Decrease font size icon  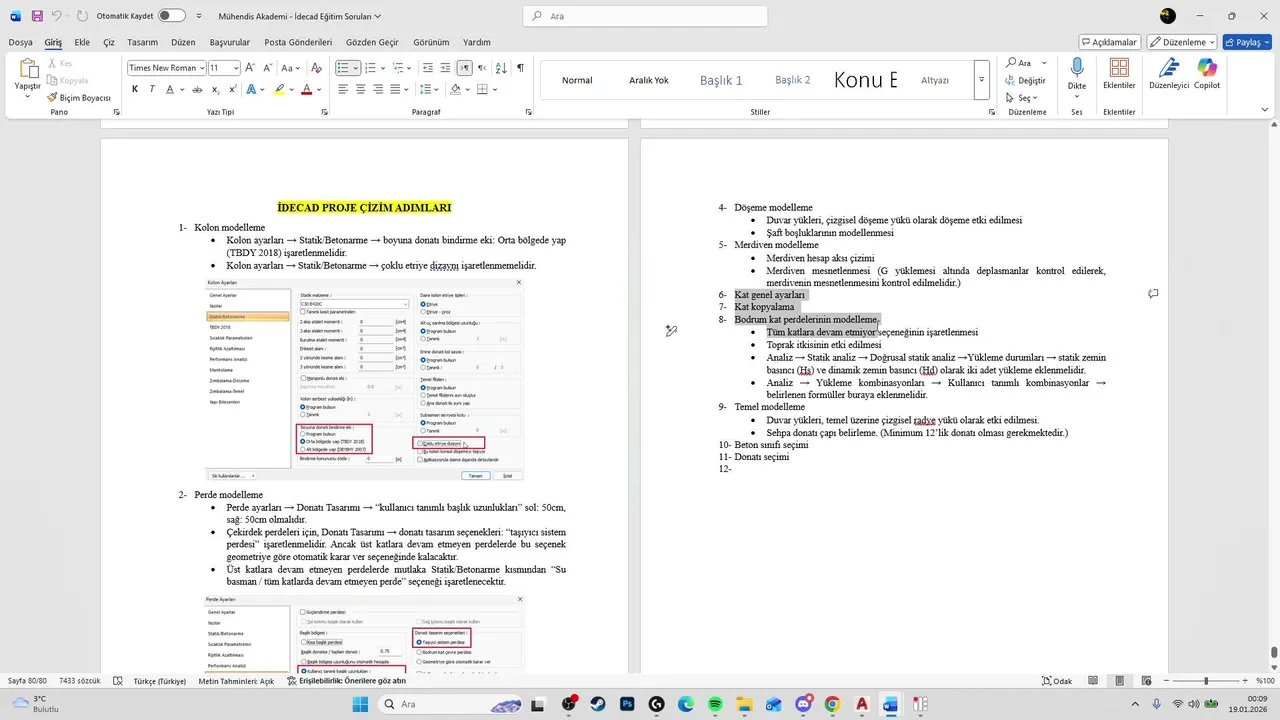pos(267,68)
